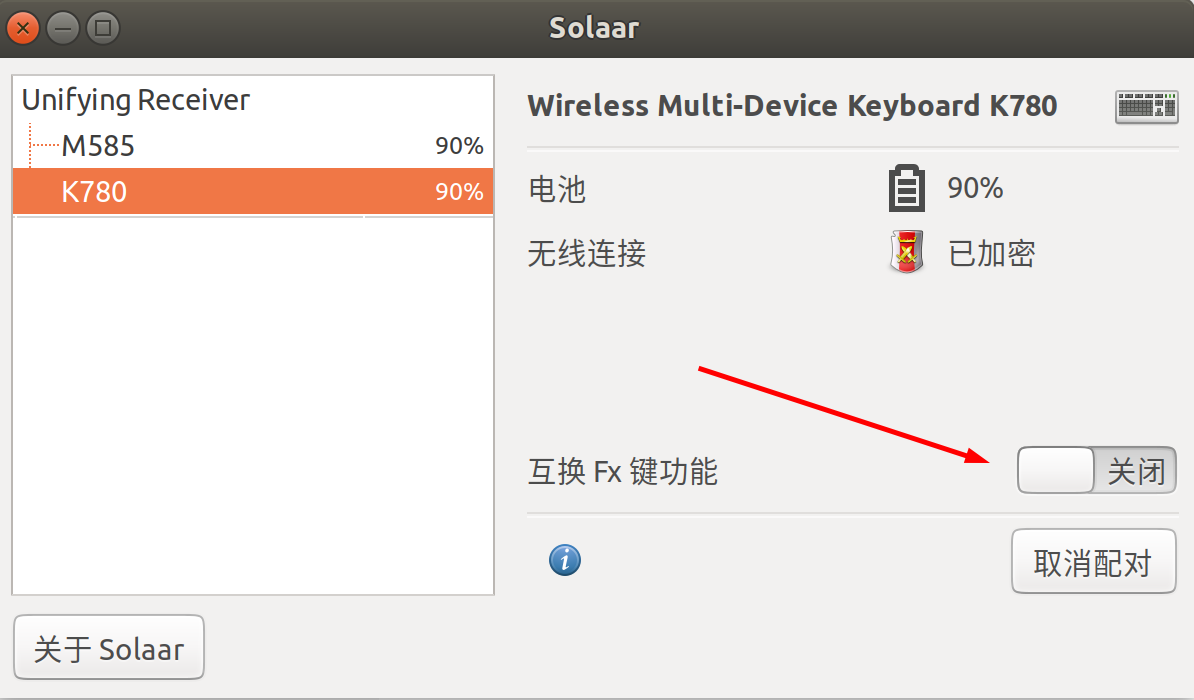
Task: Open the 关于 Solaar about dialog
Action: coord(109,647)
